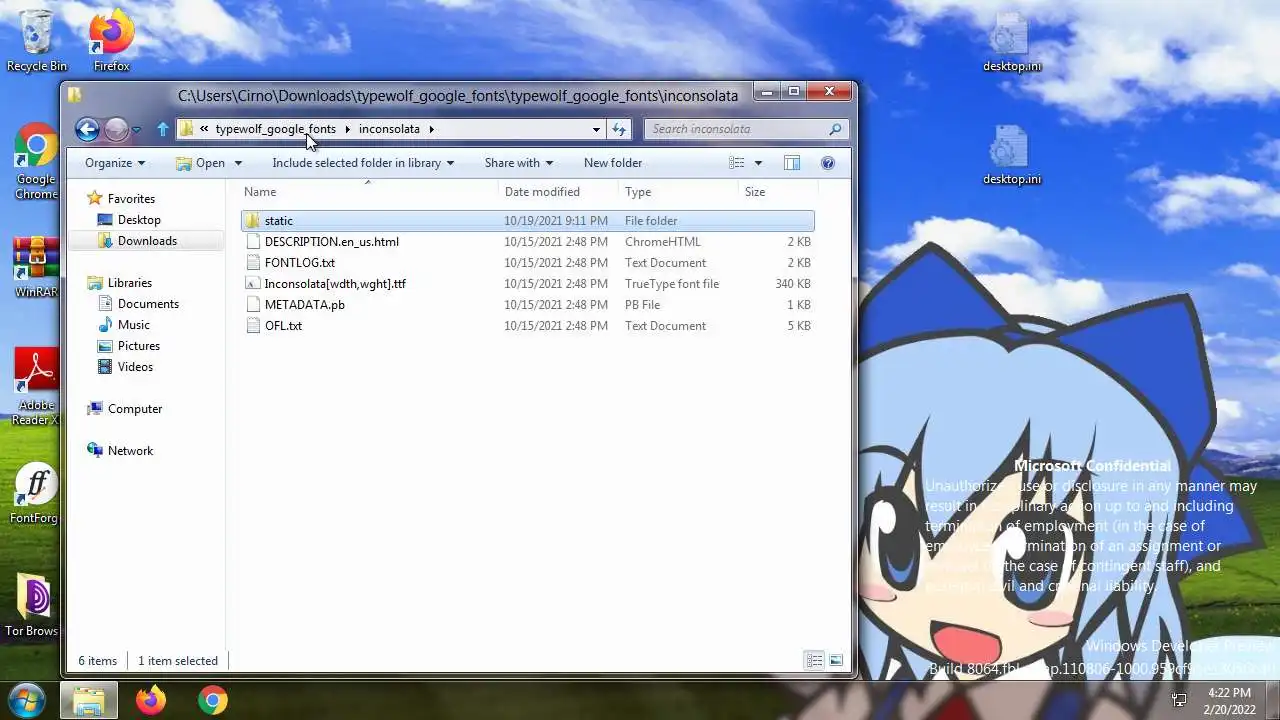Screen dimensions: 1280x720
Task: Open the Music library
Action: pyautogui.click(x=134, y=325)
